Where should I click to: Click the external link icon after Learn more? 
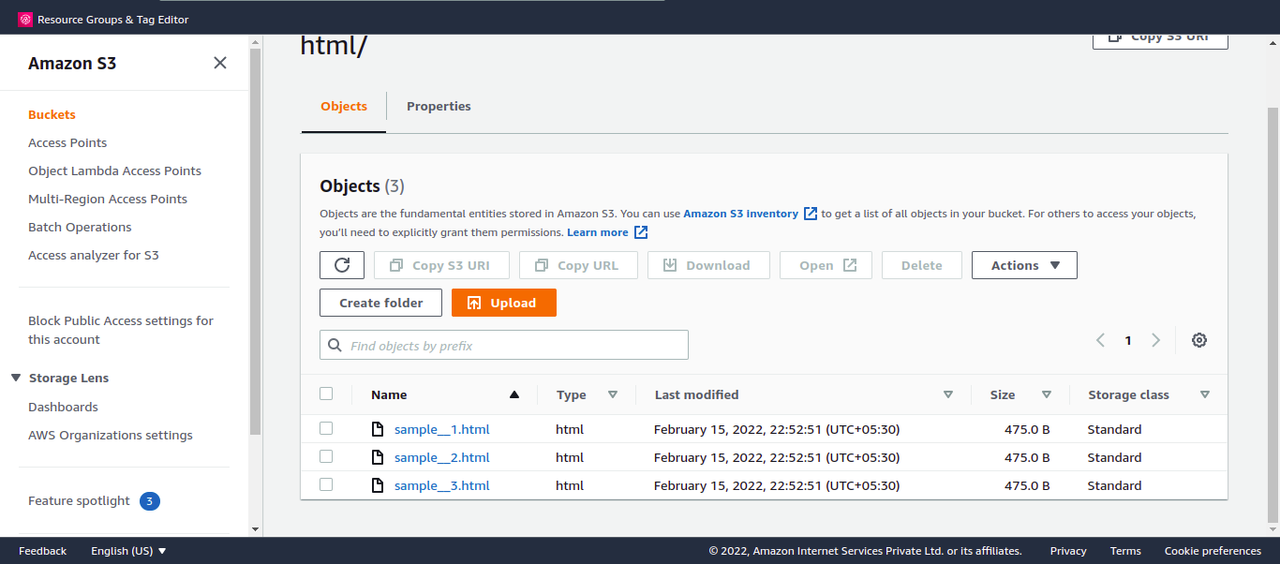(641, 232)
